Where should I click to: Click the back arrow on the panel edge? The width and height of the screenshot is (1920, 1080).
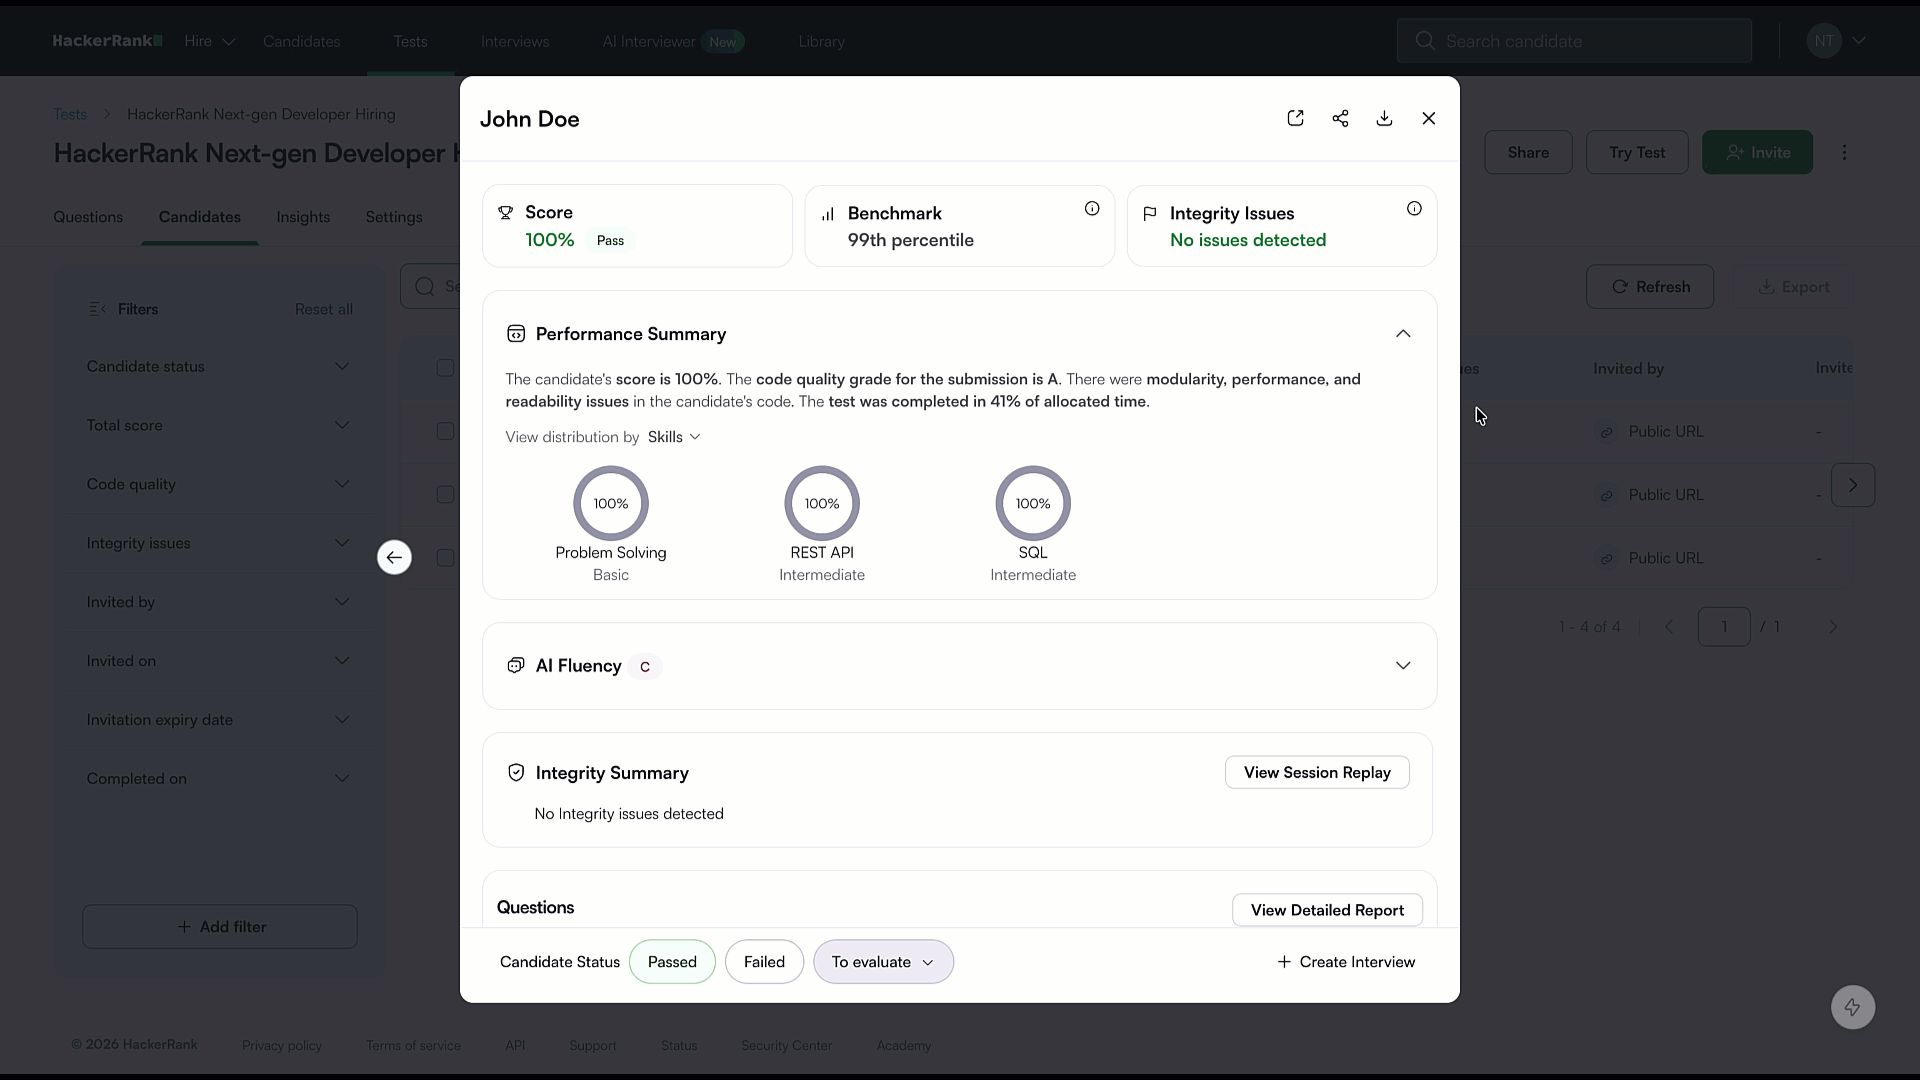coord(393,557)
